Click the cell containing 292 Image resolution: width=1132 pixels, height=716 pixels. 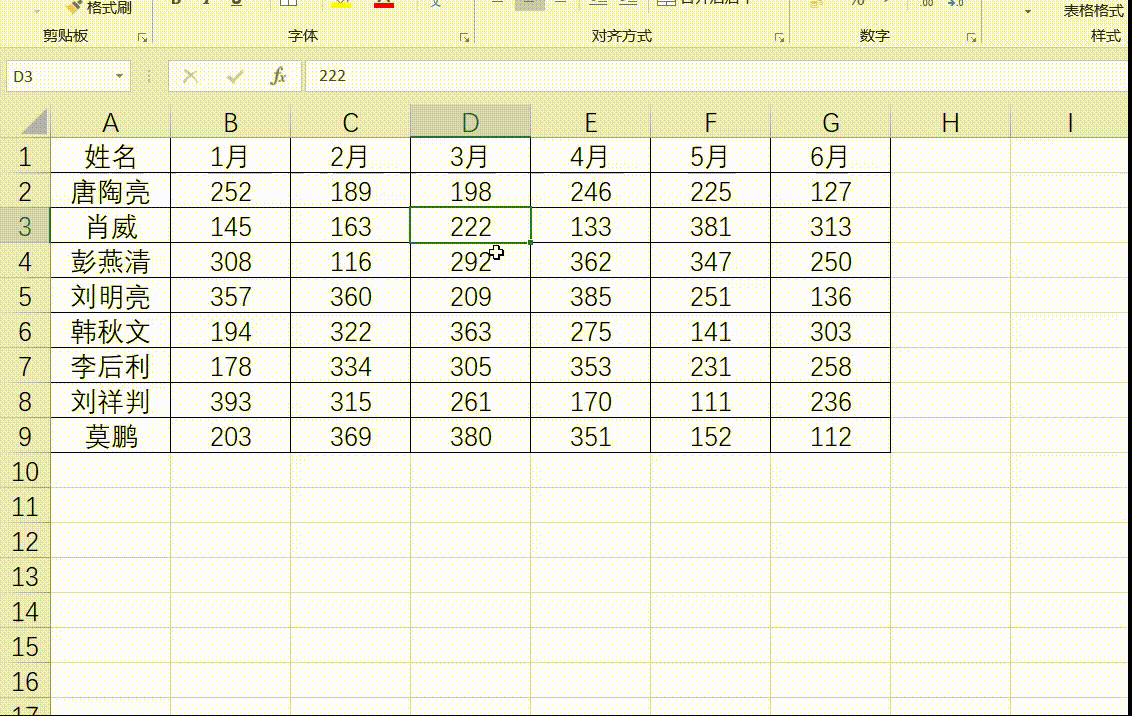pos(470,261)
